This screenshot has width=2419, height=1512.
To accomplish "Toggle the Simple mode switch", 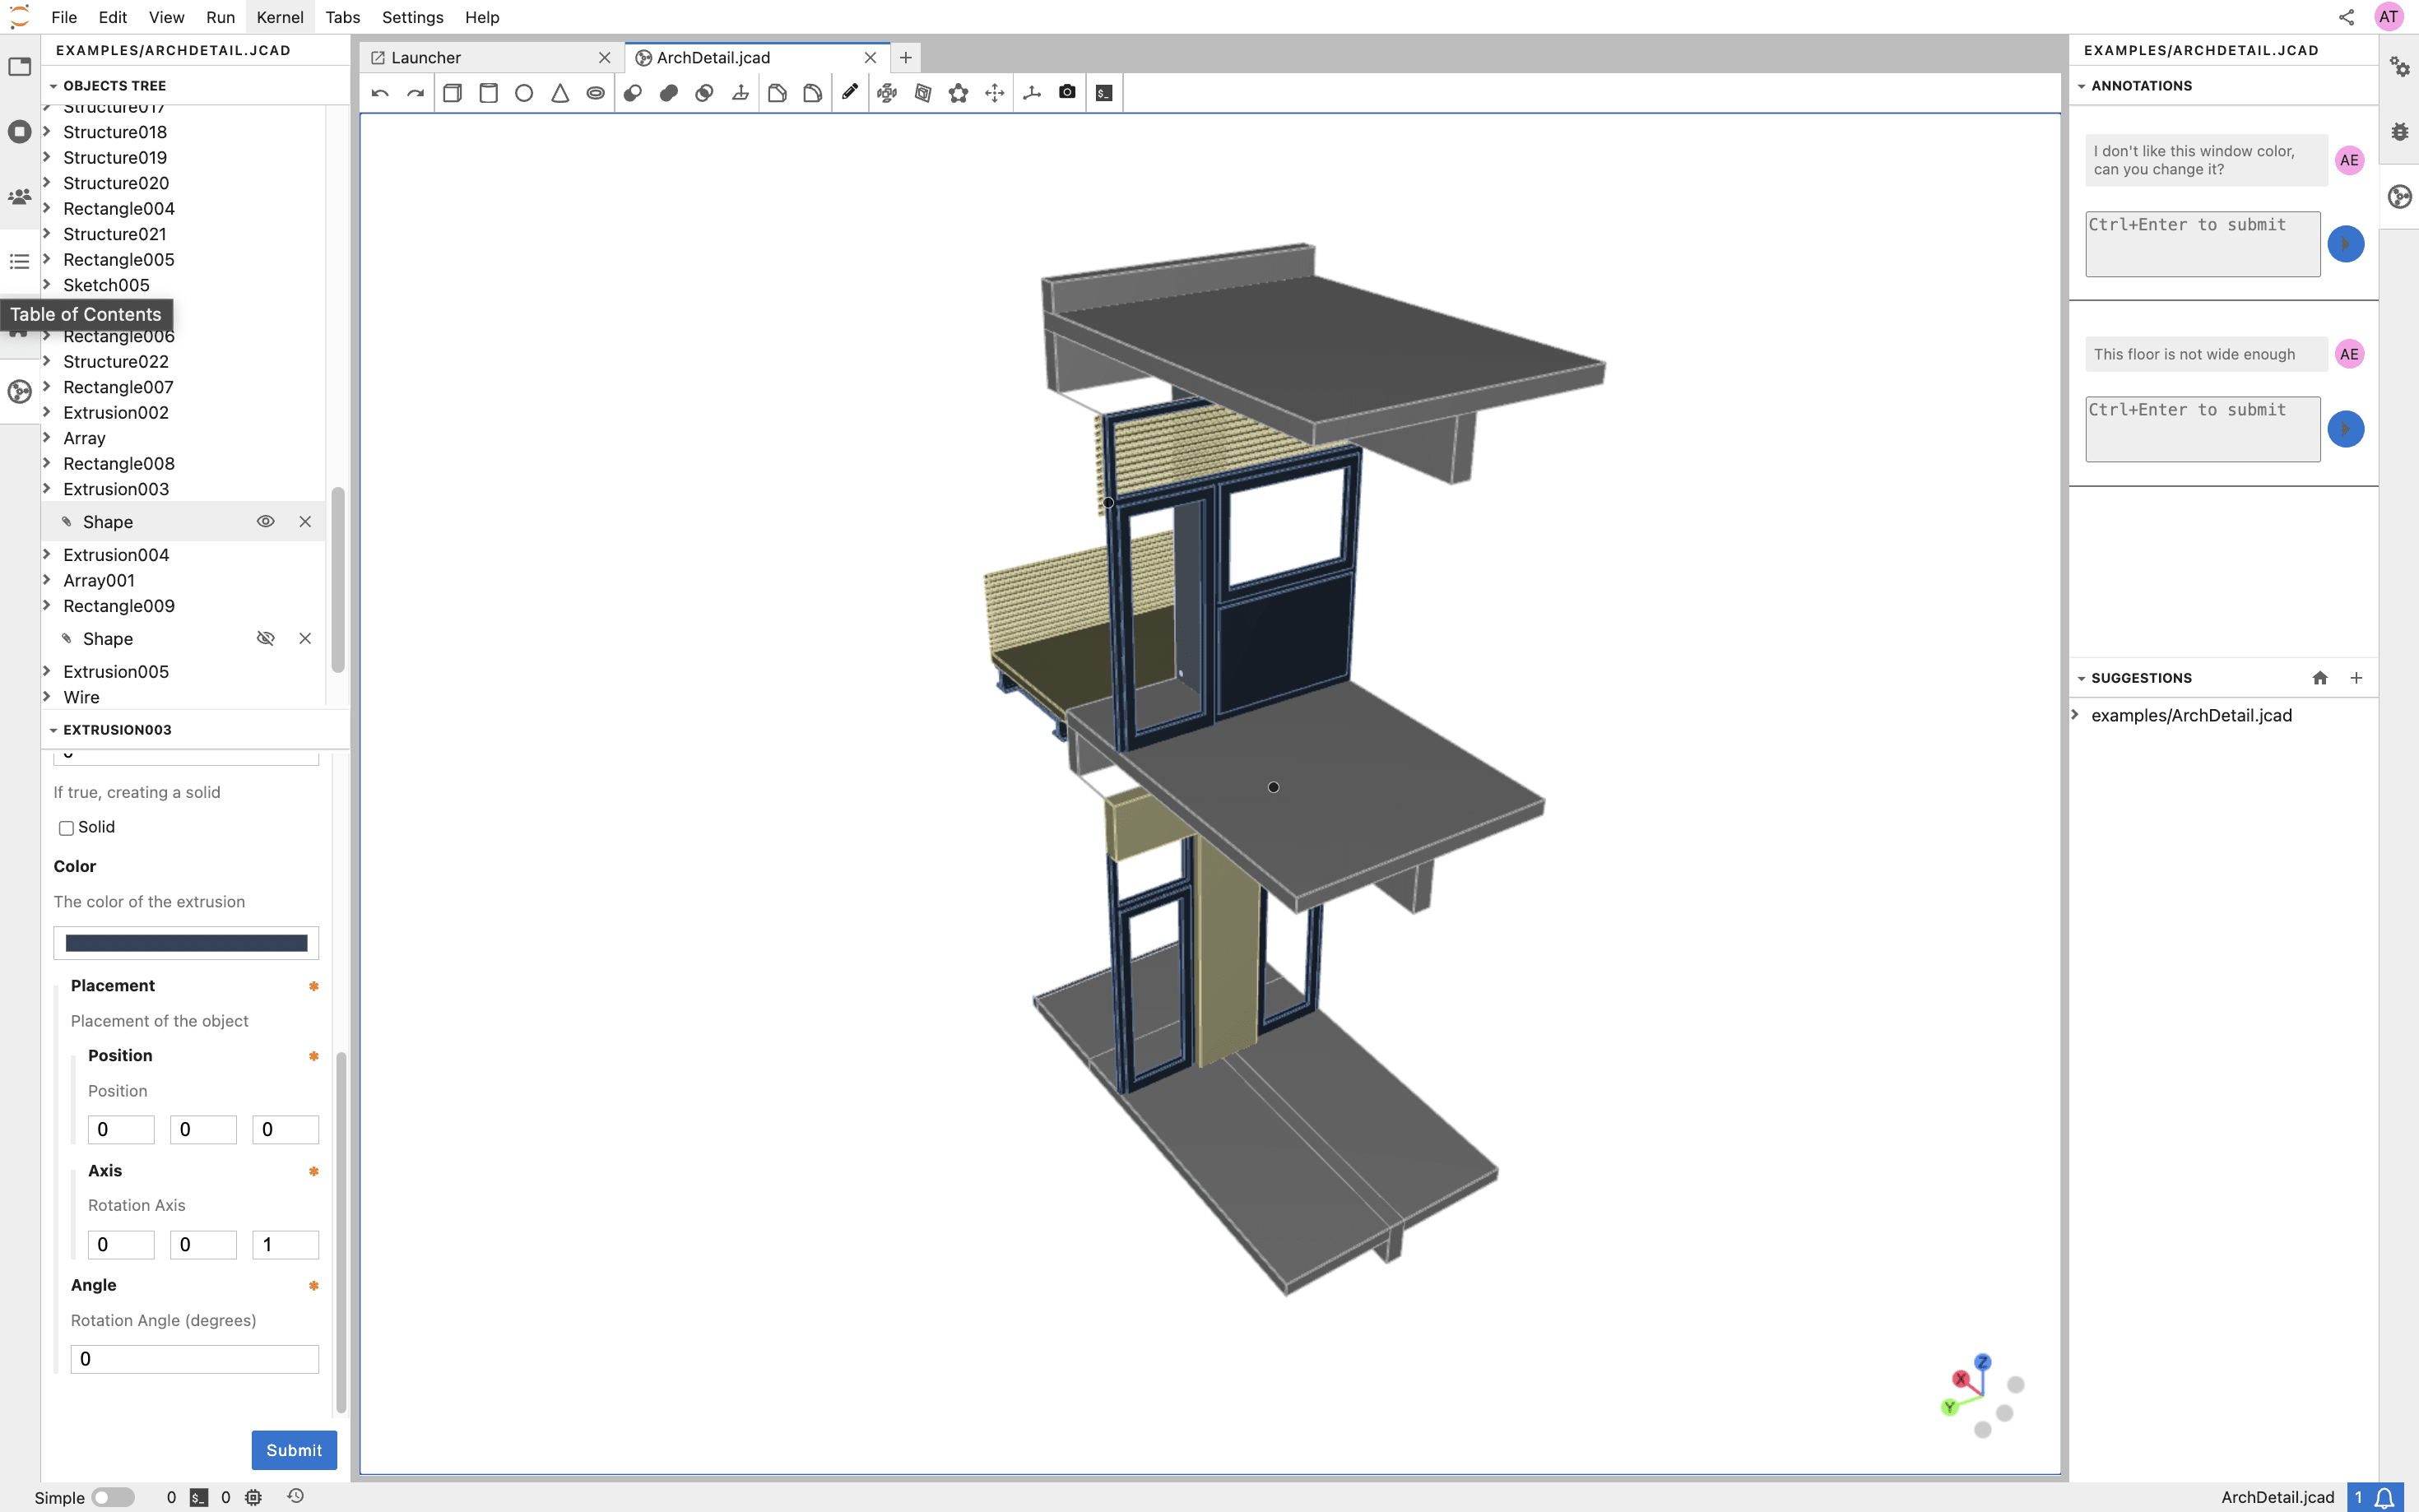I will click(112, 1497).
